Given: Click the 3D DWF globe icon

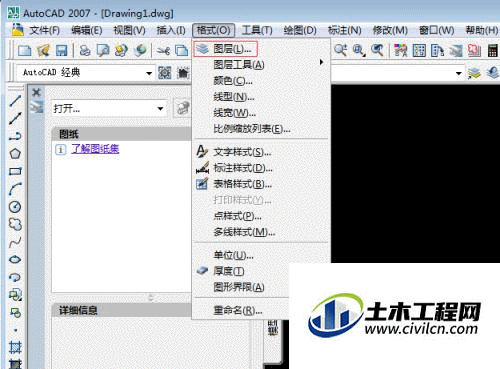Looking at the screenshot, I should [140, 51].
